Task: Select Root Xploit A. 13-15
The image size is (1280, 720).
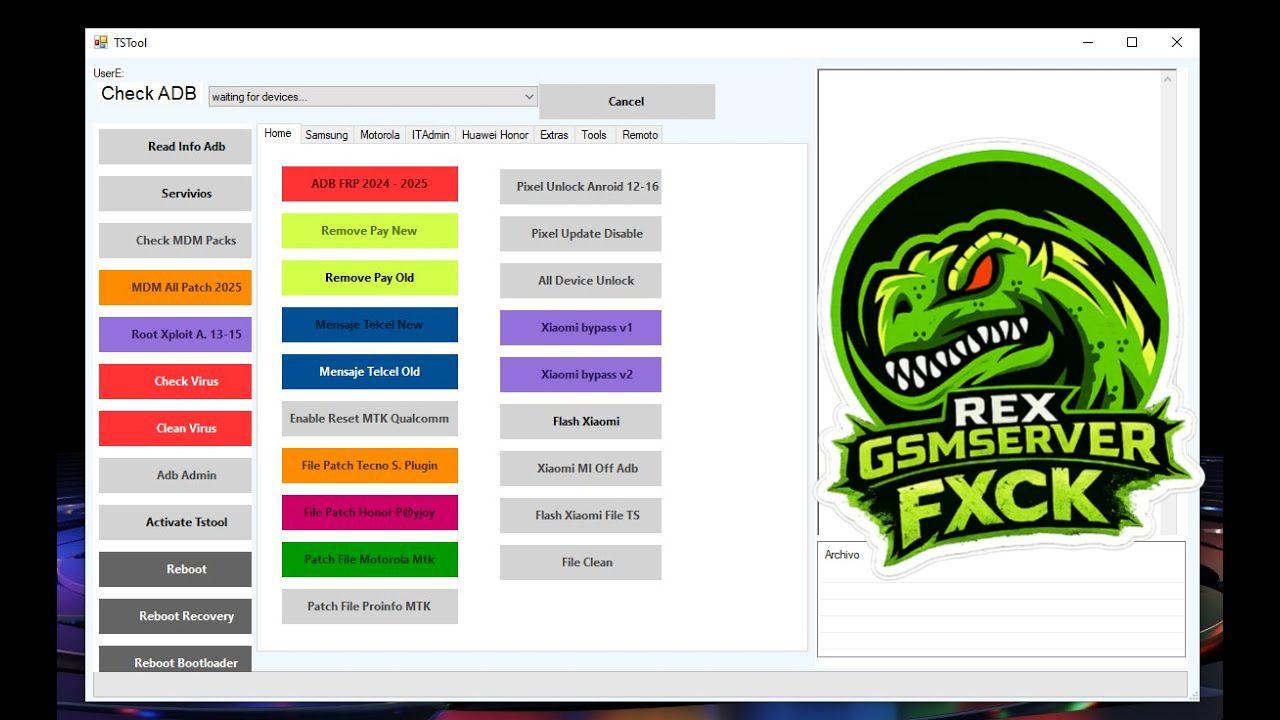Action: tap(175, 334)
